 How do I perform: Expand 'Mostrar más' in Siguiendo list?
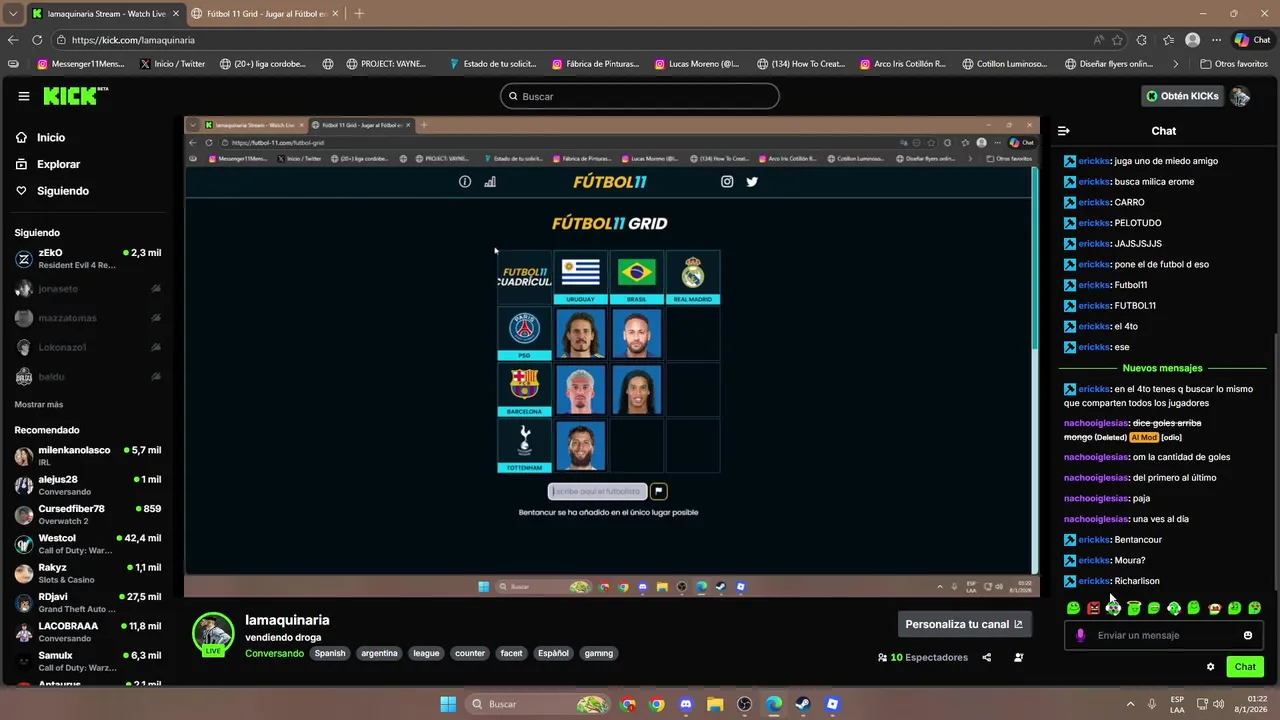tap(39, 404)
